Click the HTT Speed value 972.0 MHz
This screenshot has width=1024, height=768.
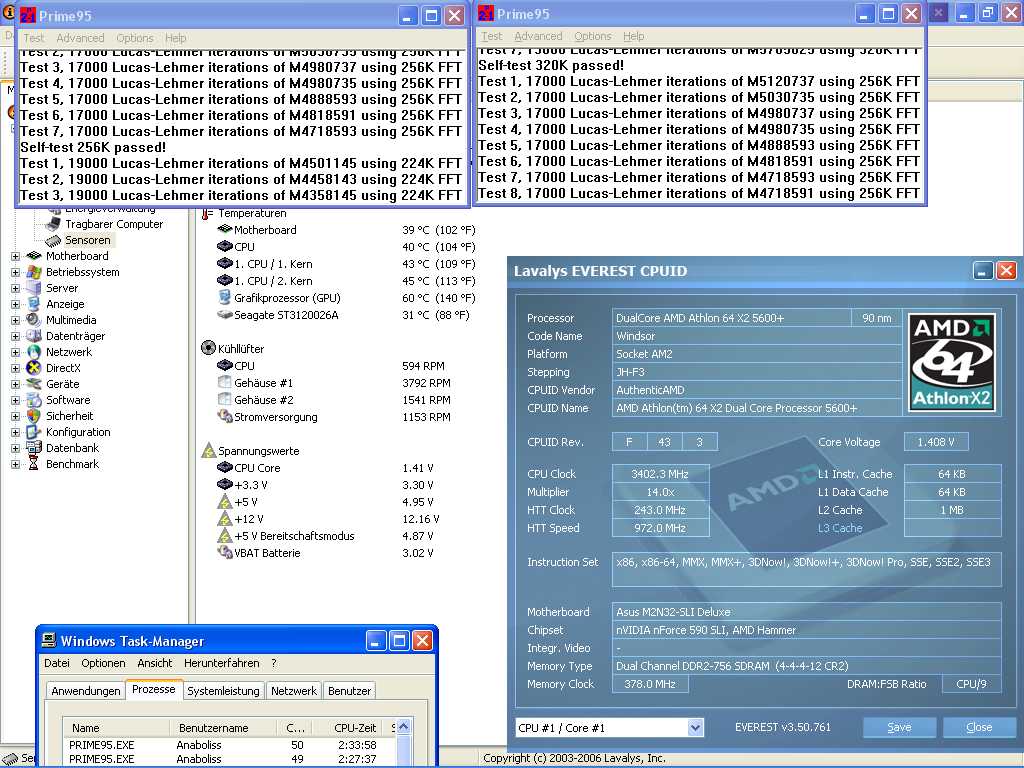click(660, 528)
